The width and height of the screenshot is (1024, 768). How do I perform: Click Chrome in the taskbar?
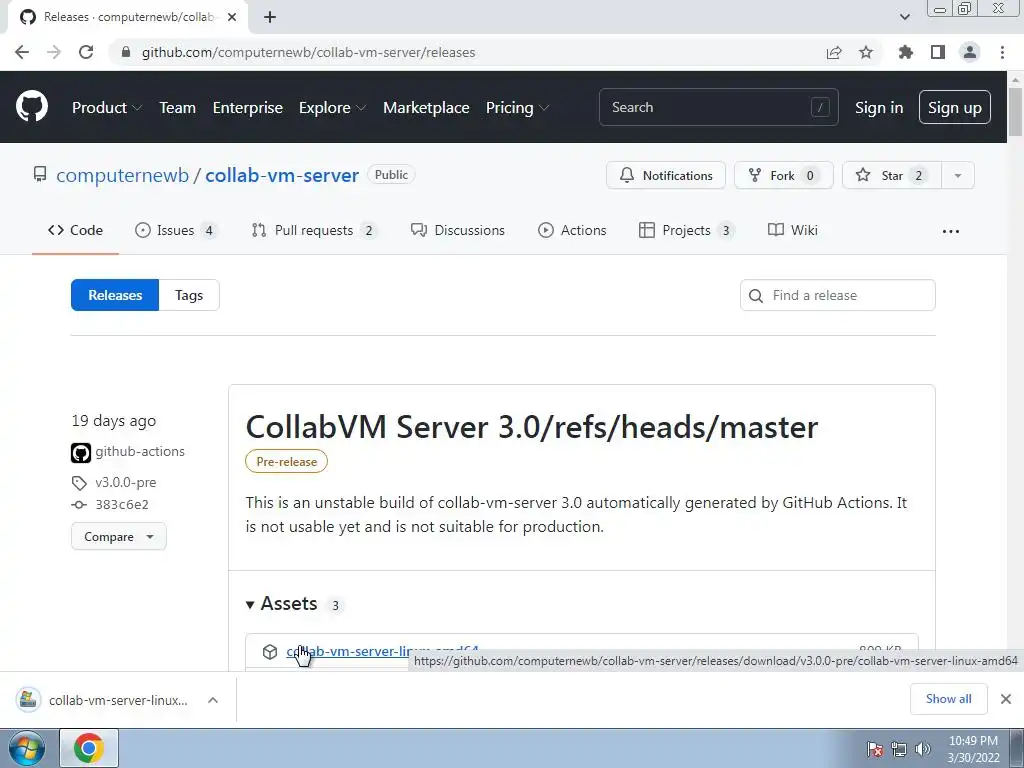(x=89, y=748)
